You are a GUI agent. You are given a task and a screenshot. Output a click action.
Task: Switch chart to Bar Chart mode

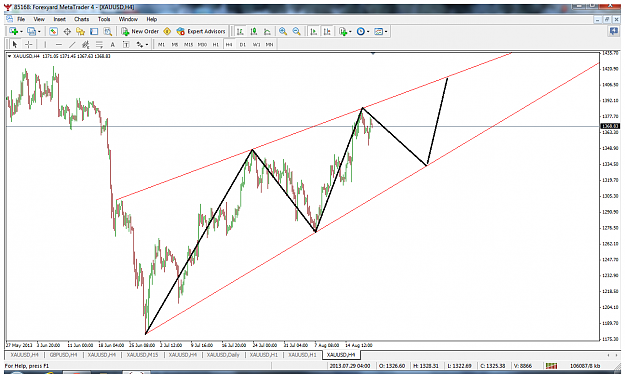240,31
